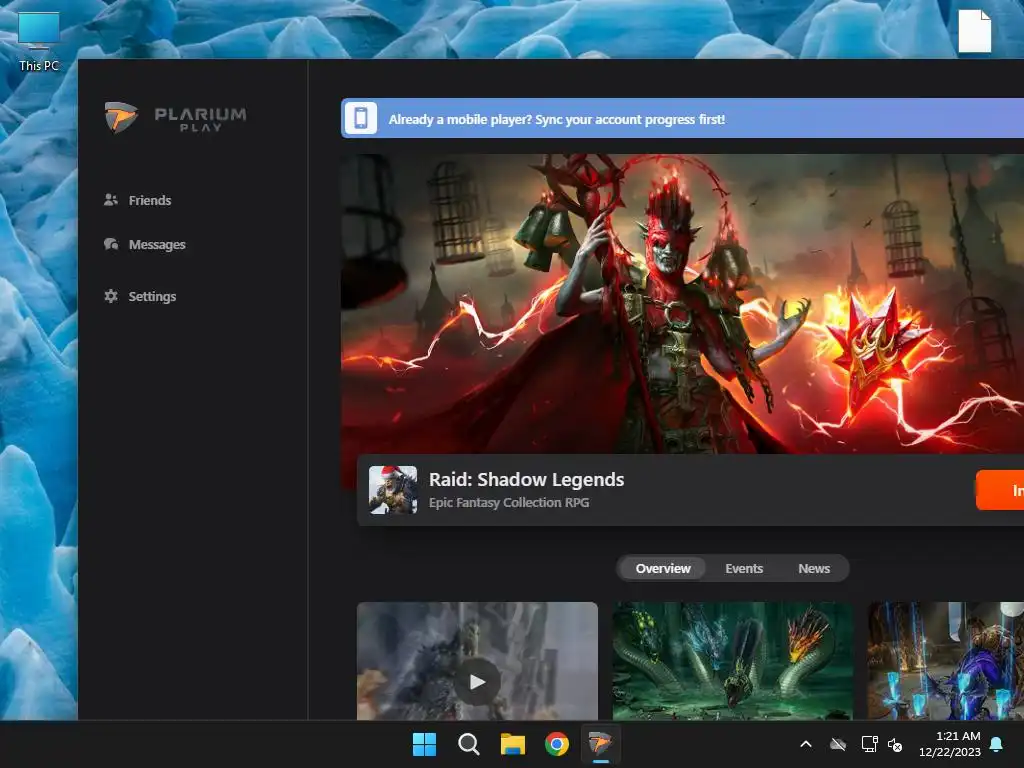The height and width of the screenshot is (768, 1024).
Task: Click the Settings gear icon
Action: 111,296
